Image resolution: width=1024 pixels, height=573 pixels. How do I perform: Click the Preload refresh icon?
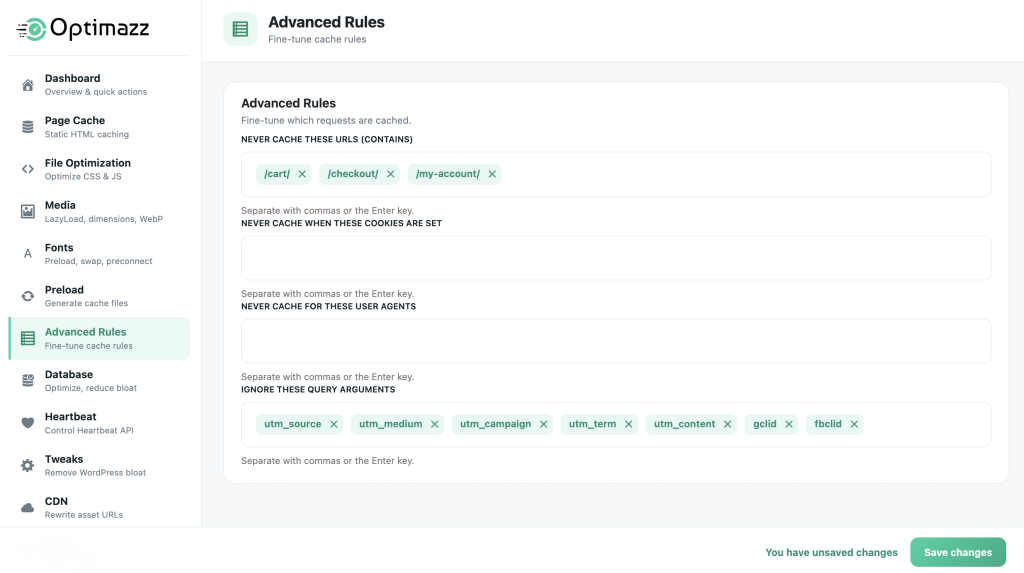pyautogui.click(x=27, y=296)
